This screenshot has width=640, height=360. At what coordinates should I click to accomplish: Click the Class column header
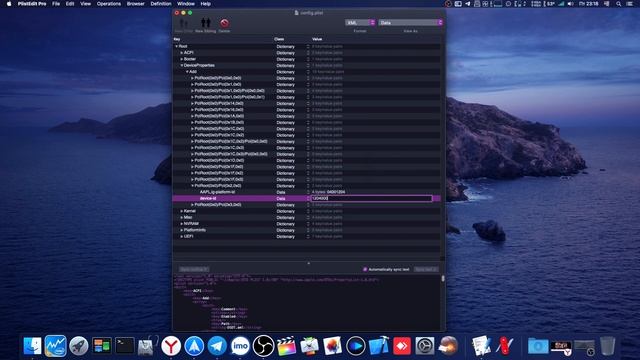[279, 39]
